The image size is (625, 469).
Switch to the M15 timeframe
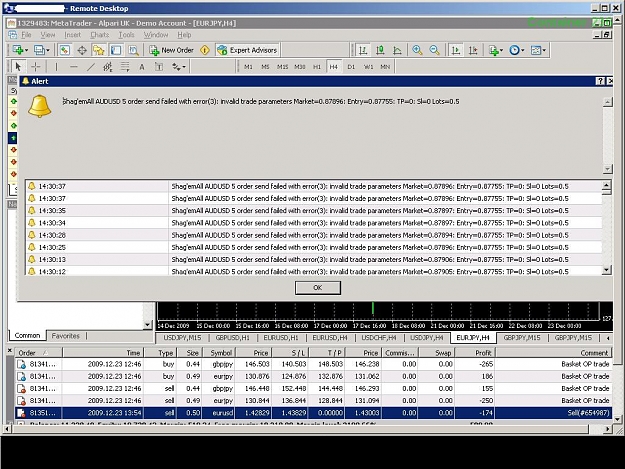[x=283, y=67]
